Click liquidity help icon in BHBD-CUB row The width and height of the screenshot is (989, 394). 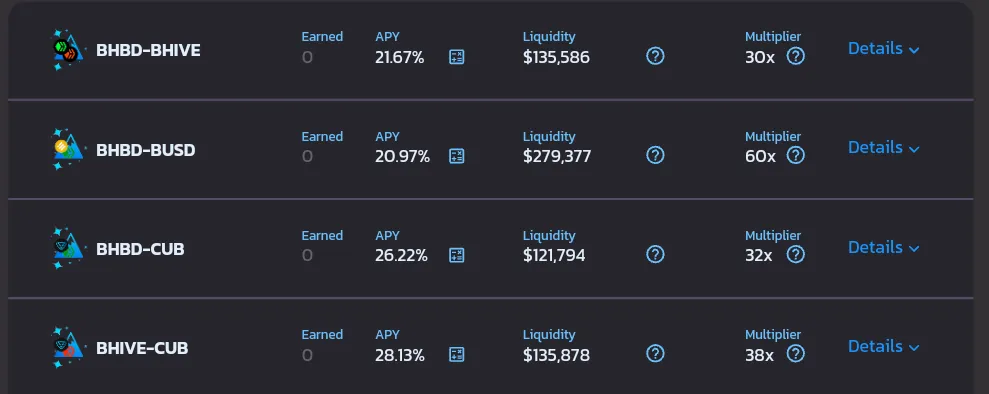tap(655, 254)
